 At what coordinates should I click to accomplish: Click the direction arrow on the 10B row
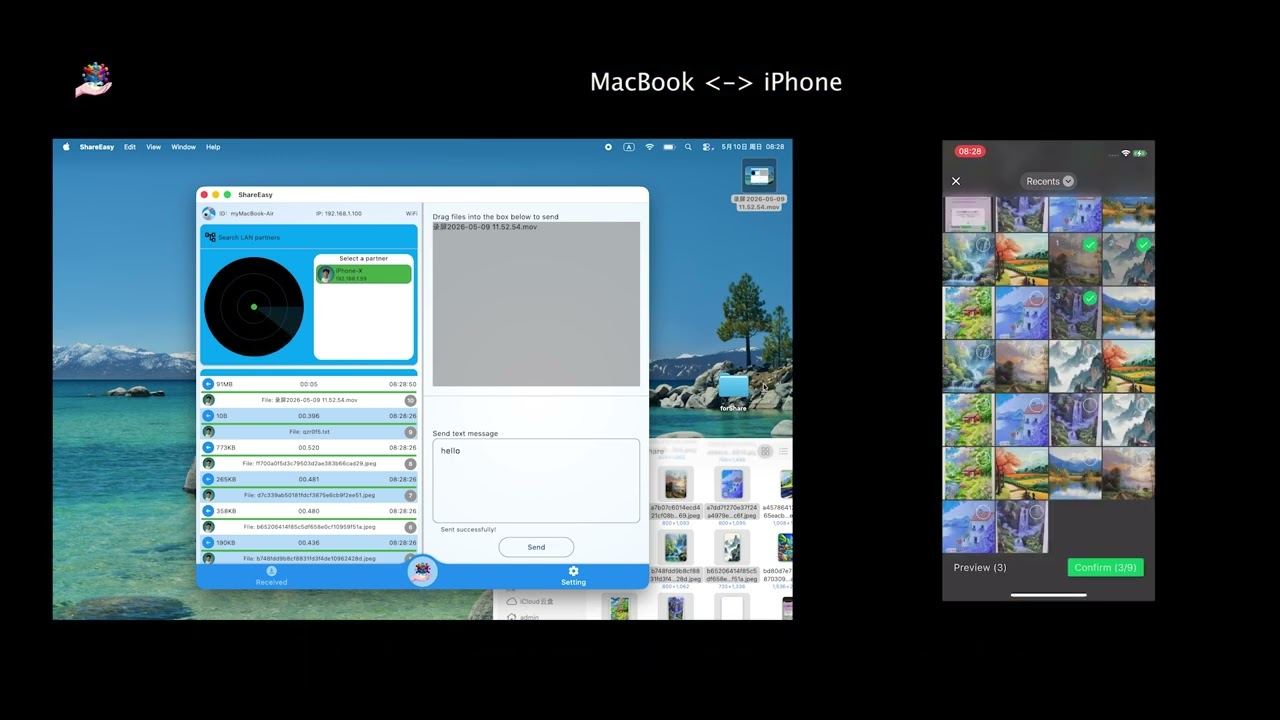pyautogui.click(x=208, y=416)
